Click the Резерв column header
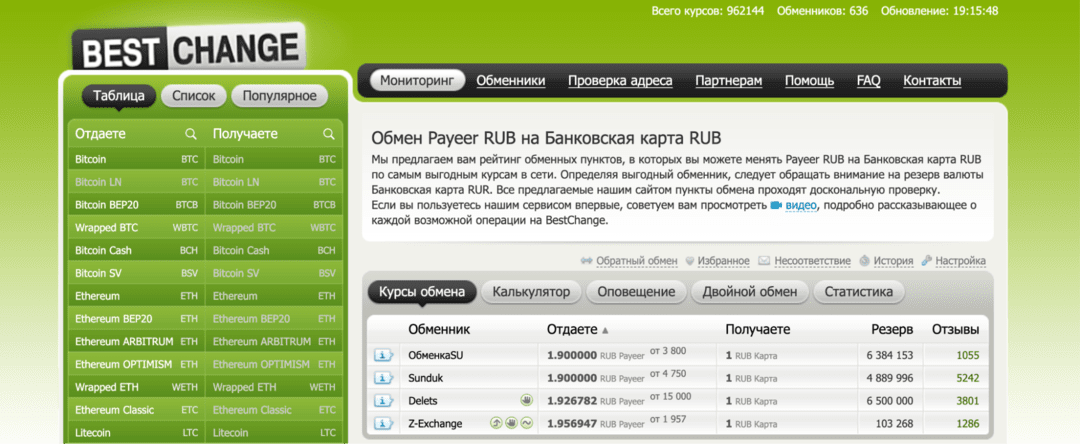Viewport: 1080px width, 444px height. pos(892,330)
